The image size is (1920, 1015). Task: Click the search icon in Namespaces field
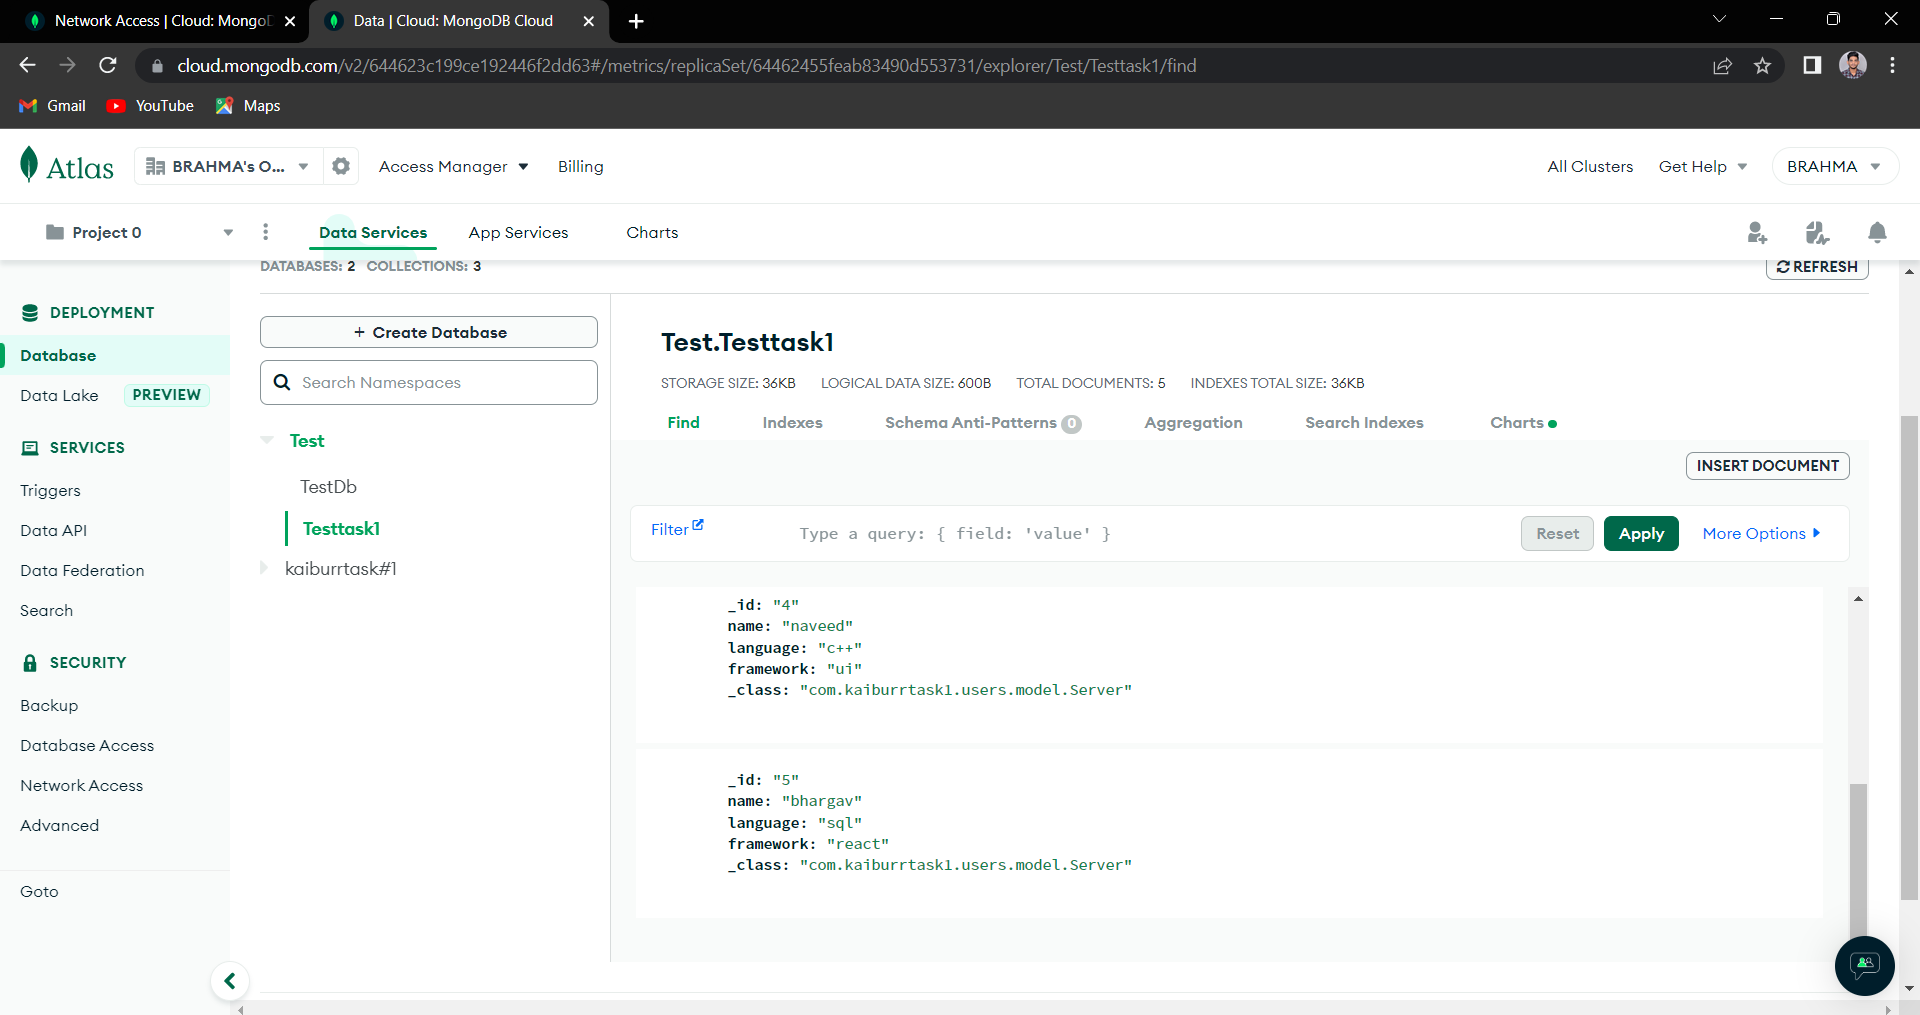tap(281, 382)
